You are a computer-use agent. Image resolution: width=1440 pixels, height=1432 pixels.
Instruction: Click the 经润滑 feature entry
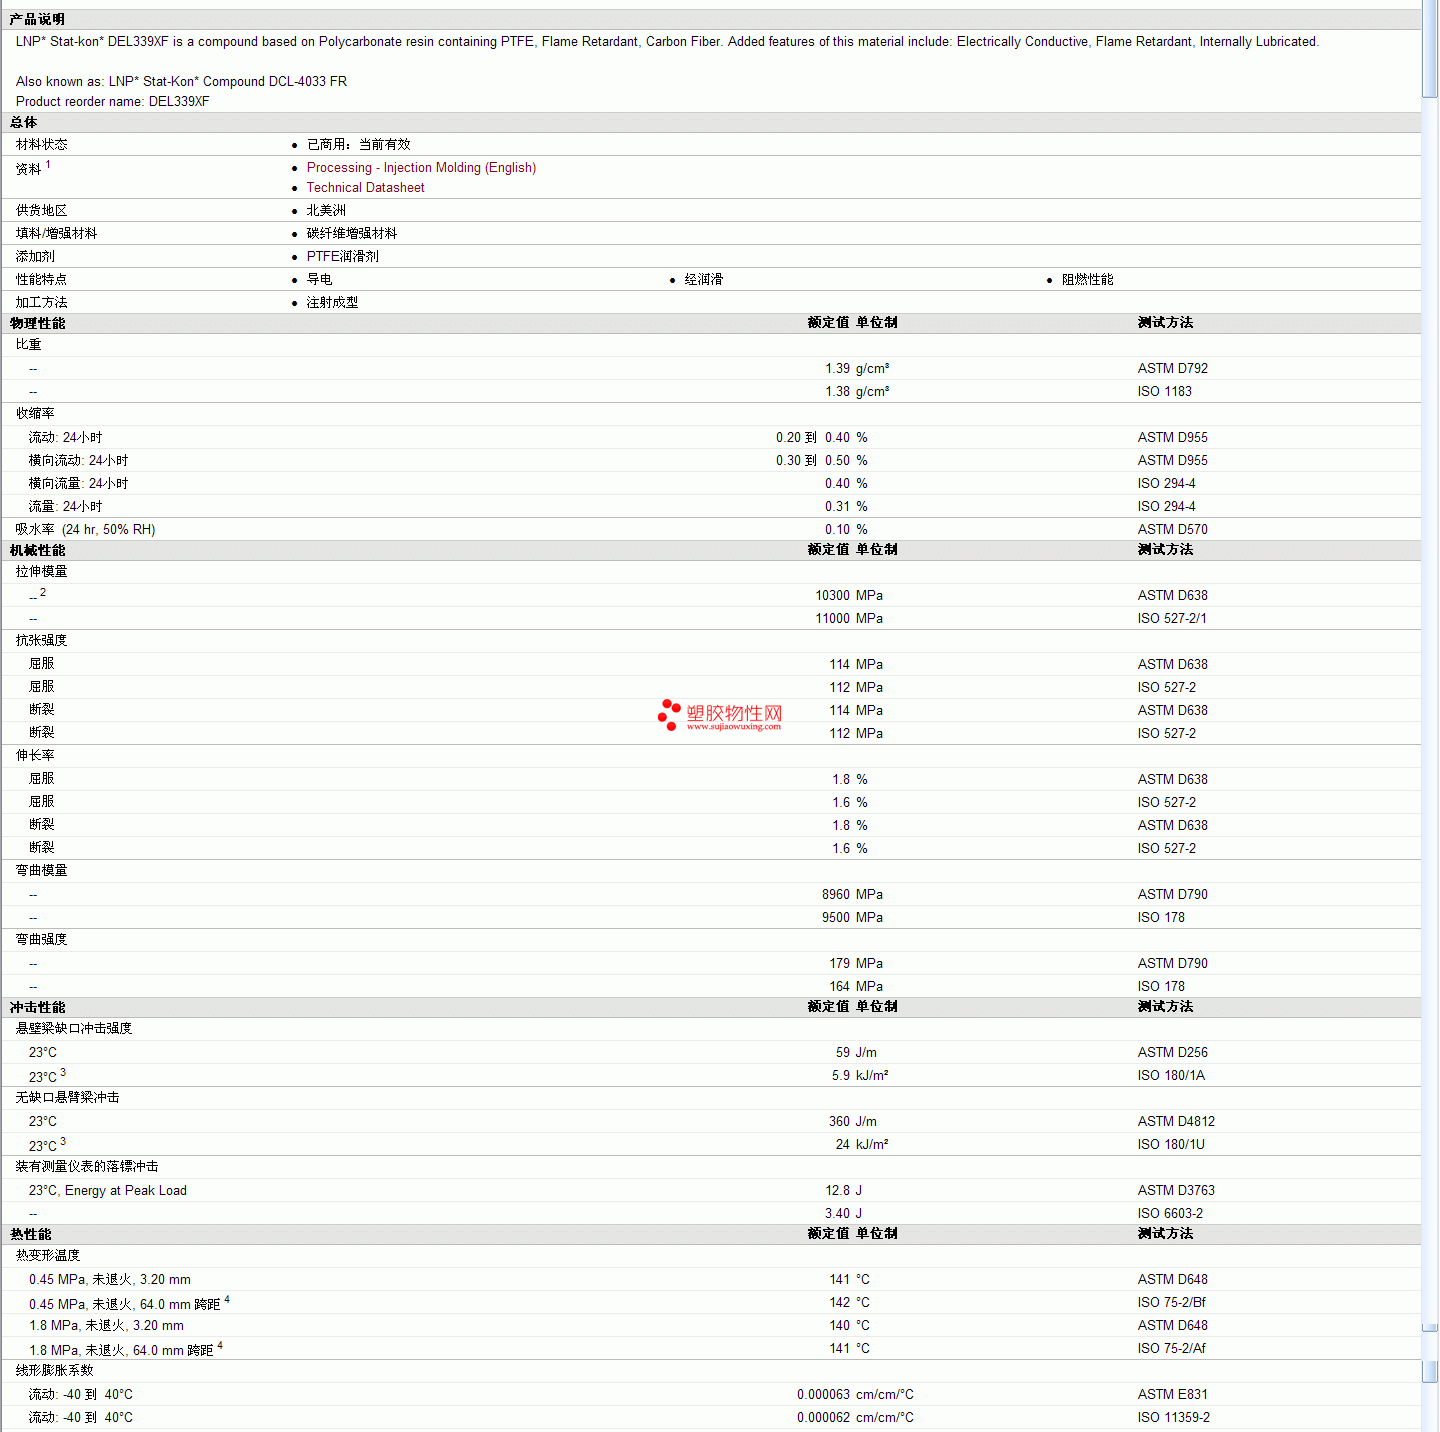(x=704, y=280)
